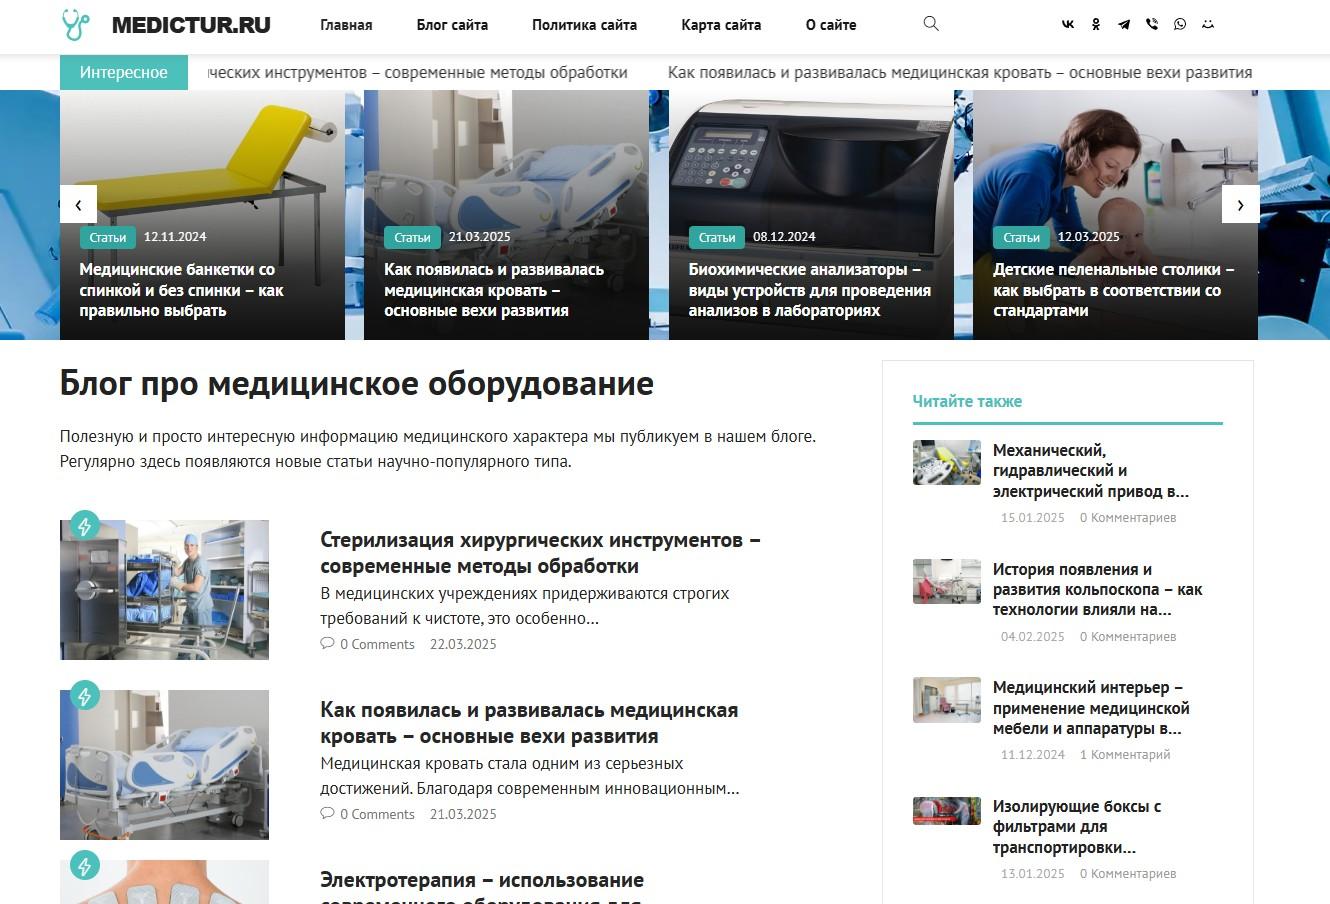Open the Карта сайта menu item
Screen dimensions: 1330x904
point(721,25)
